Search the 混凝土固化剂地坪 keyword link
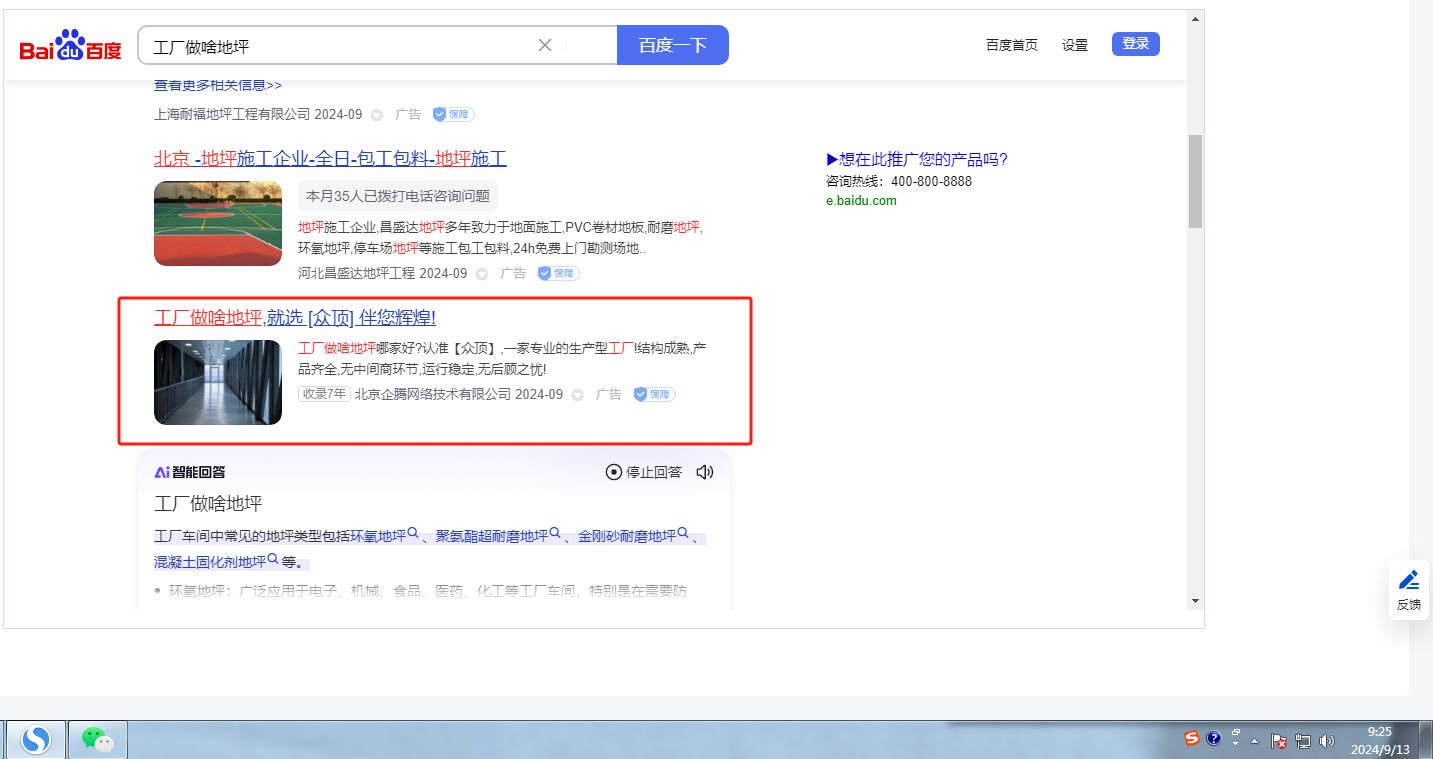Screen dimensions: 1433x759 tap(217, 561)
